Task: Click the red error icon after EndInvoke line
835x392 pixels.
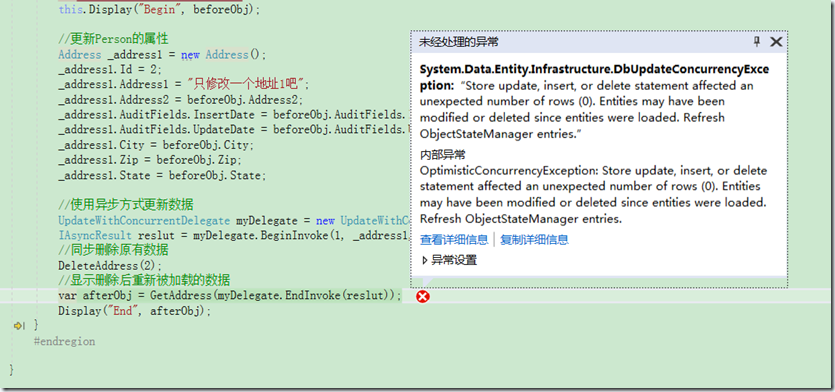Action: point(423,296)
